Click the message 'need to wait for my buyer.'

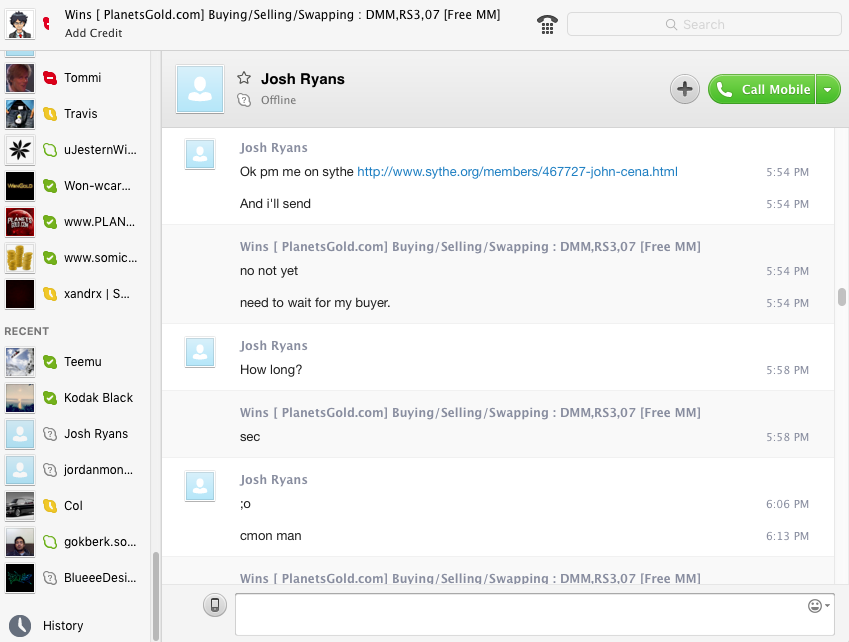click(315, 303)
